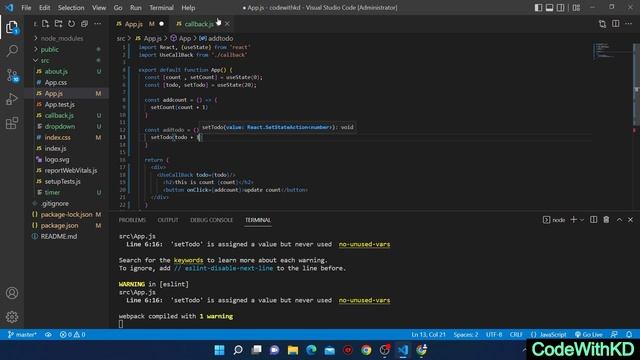Split the editor to the right
Viewport: 640px width, 360px height.
616,24
